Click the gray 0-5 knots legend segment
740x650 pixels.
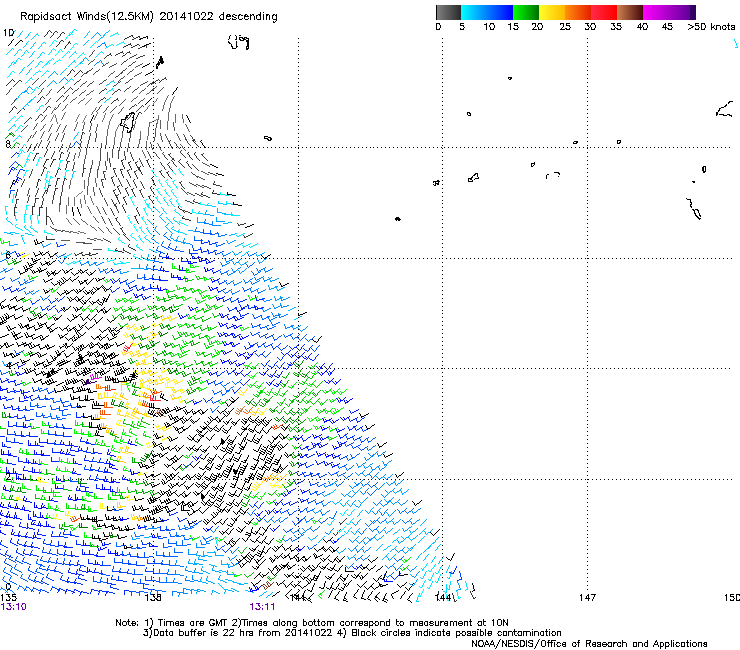[448, 12]
